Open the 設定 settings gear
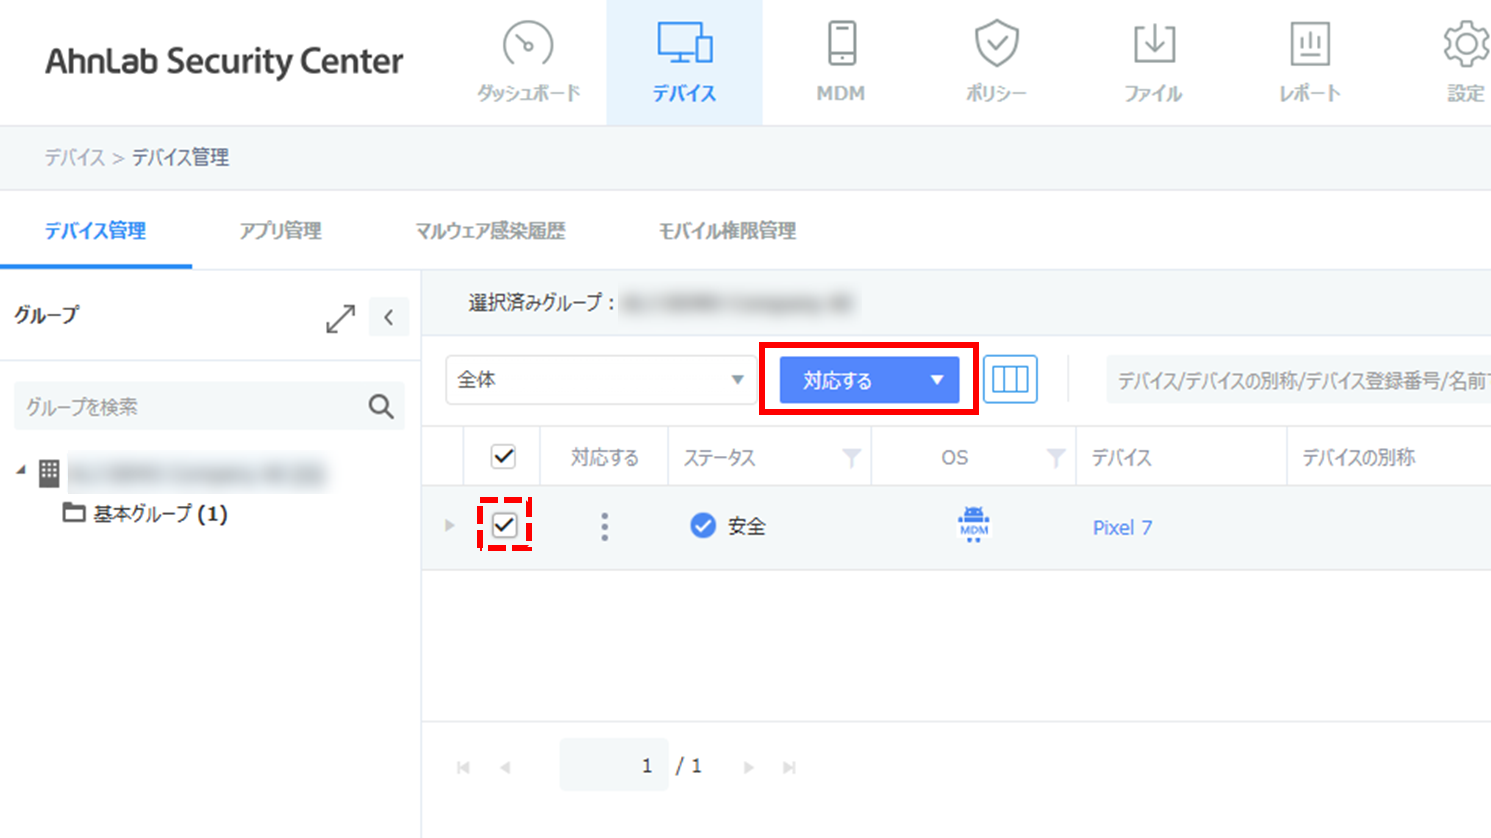Image resolution: width=1491 pixels, height=838 pixels. [1465, 62]
